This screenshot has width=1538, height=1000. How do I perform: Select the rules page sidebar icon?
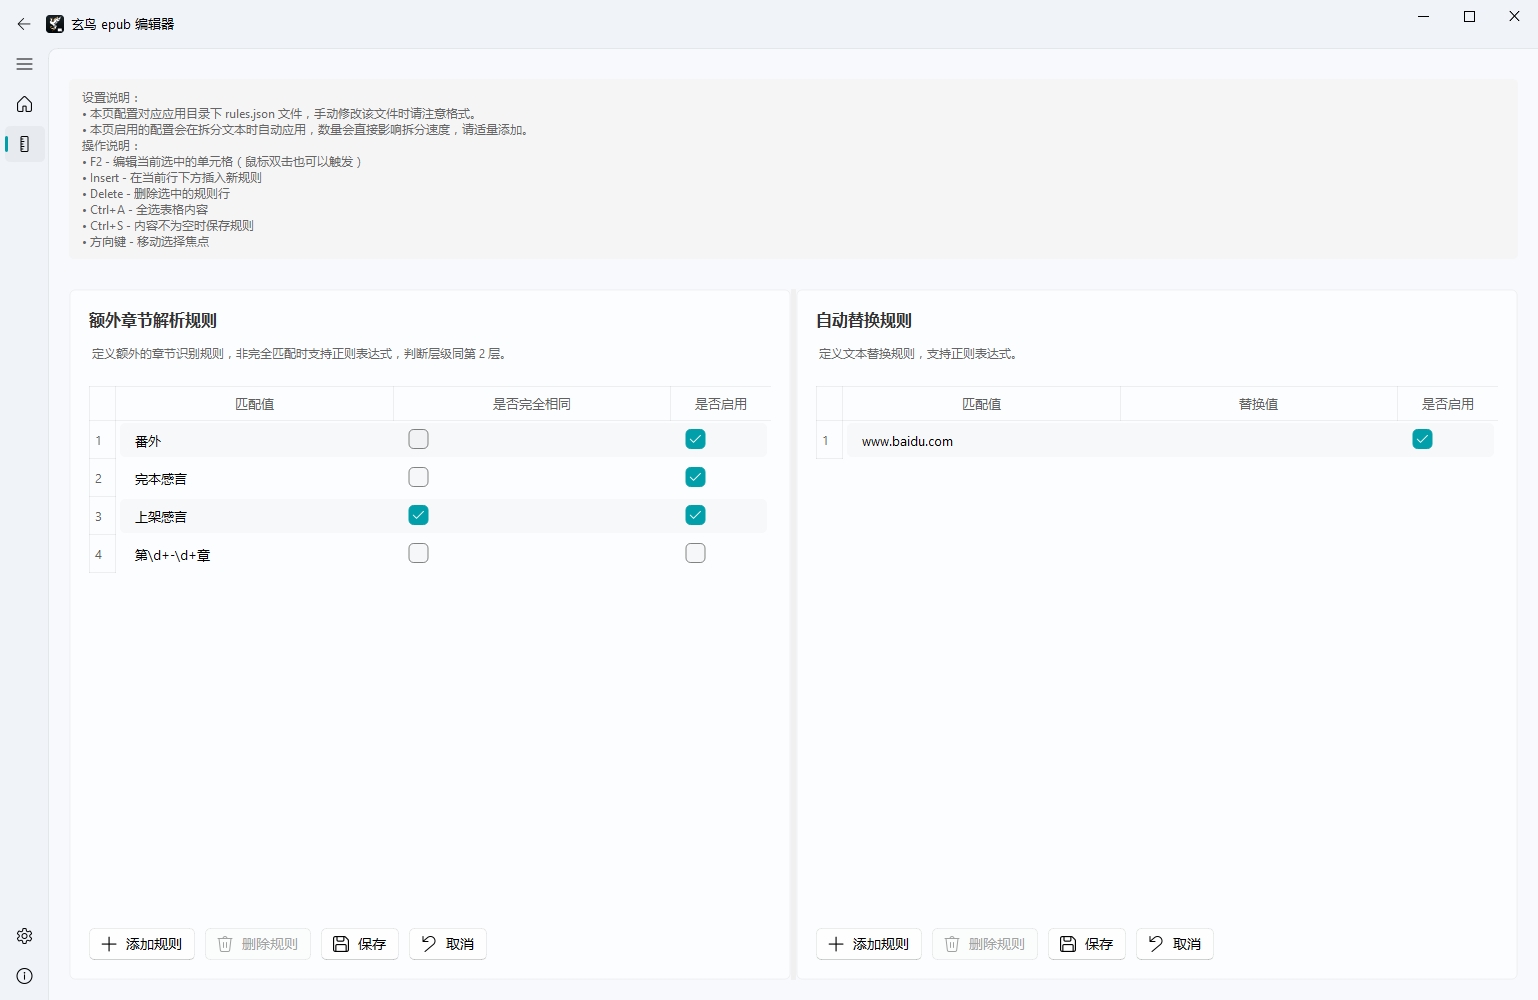pyautogui.click(x=25, y=144)
